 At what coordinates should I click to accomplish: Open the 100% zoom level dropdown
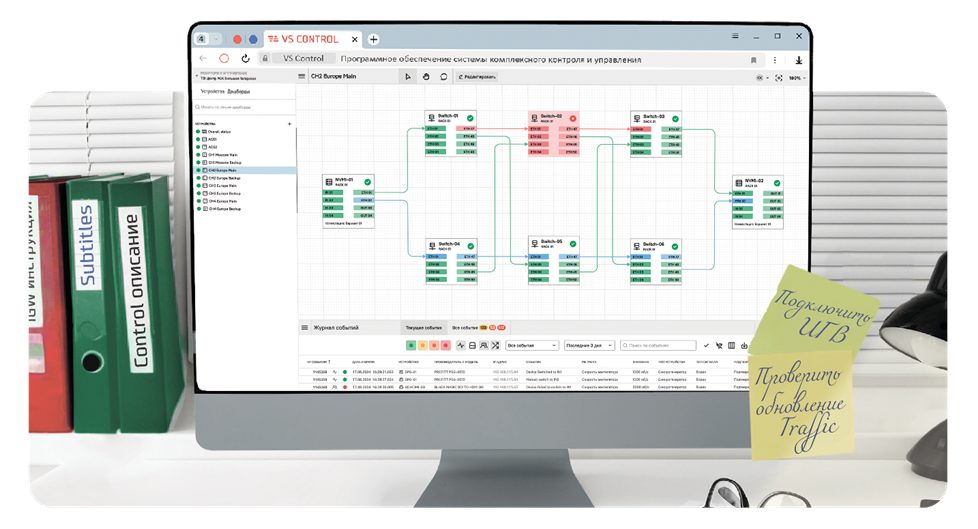pos(796,77)
